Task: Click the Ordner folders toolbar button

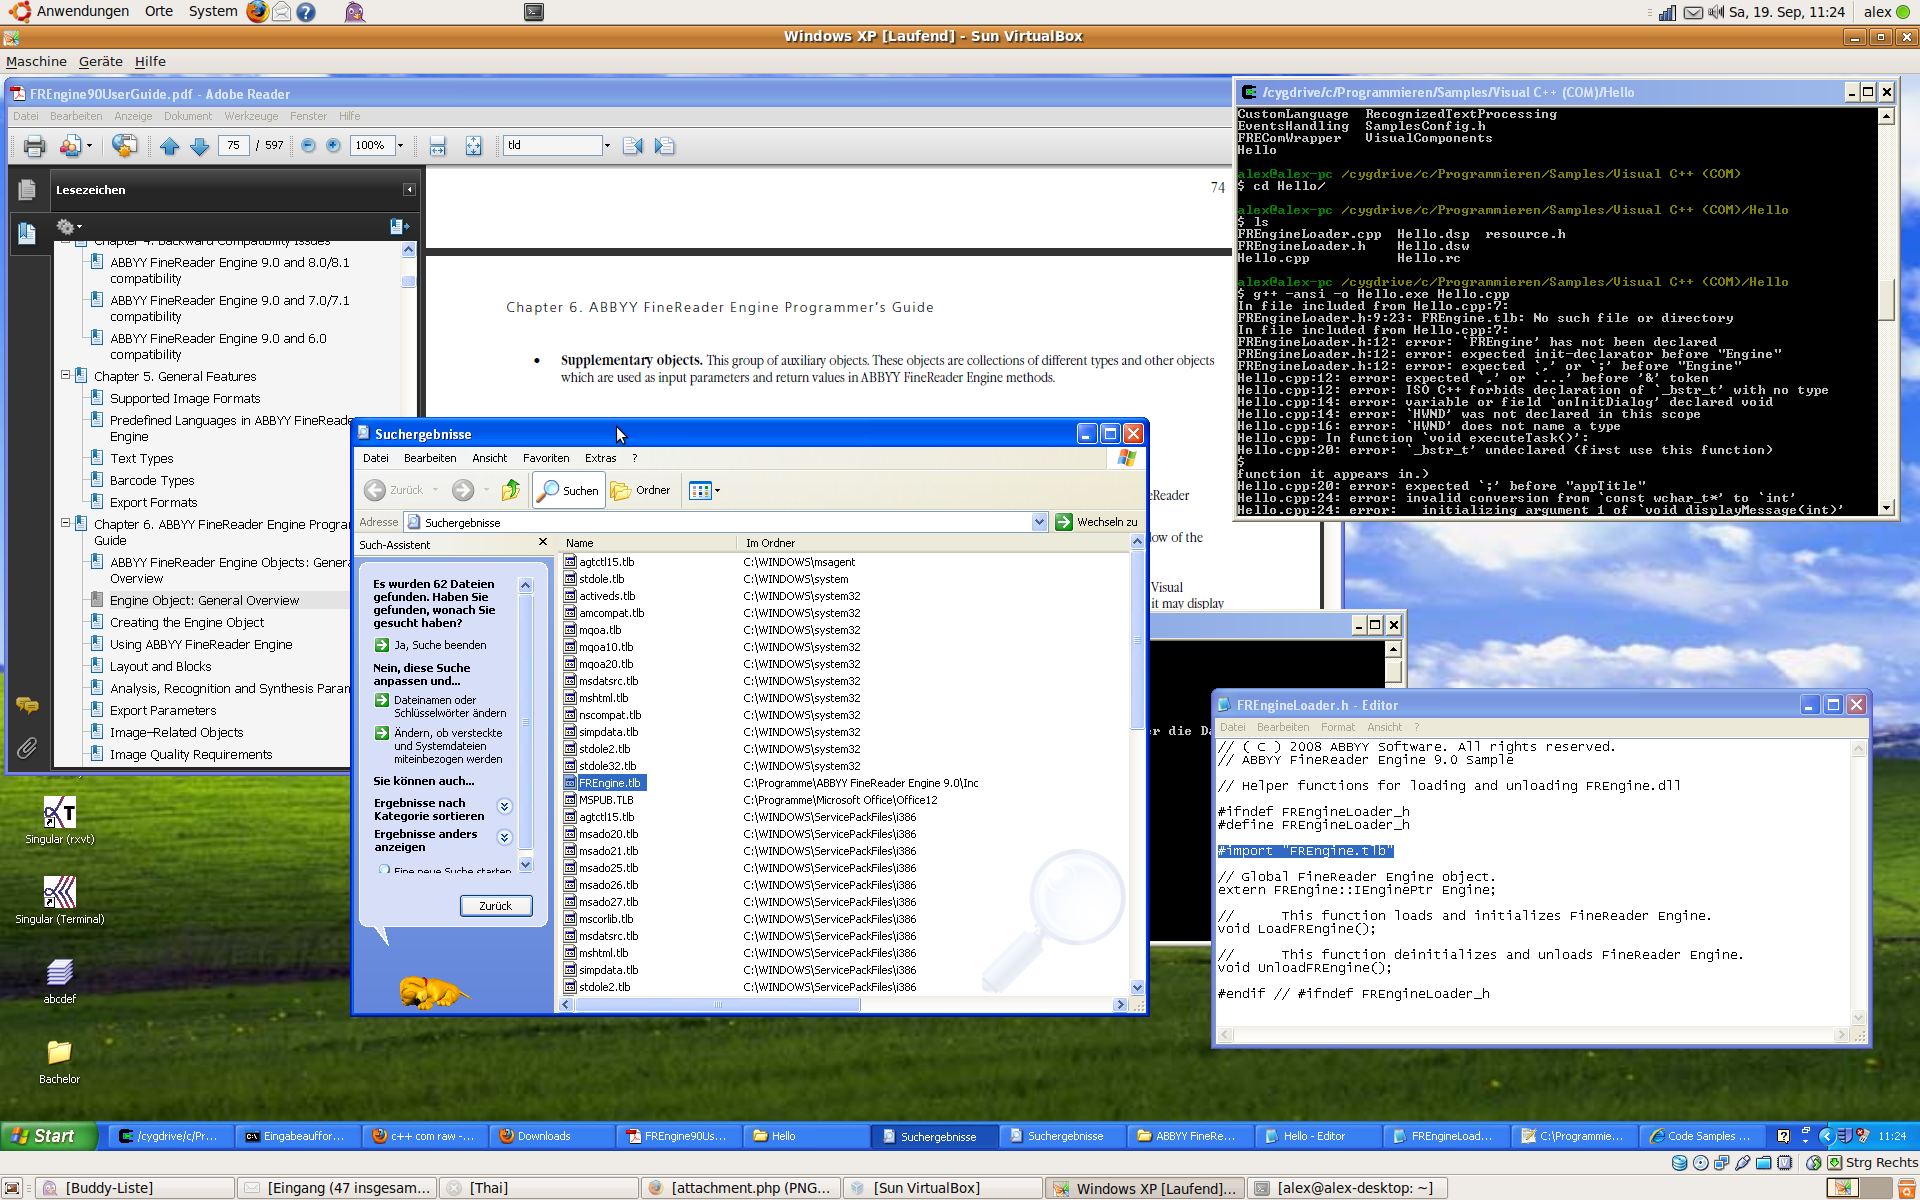Action: coord(640,490)
